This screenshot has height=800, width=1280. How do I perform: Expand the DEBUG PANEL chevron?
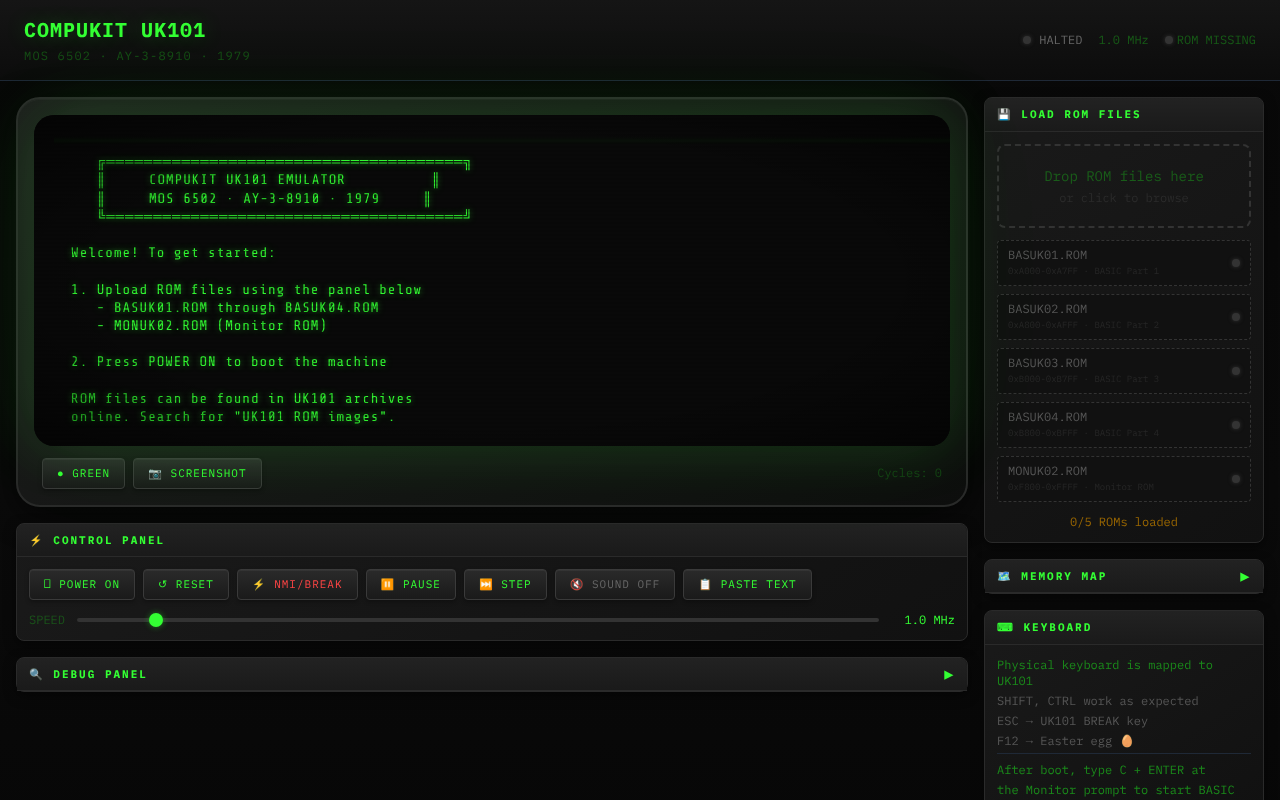pos(948,674)
